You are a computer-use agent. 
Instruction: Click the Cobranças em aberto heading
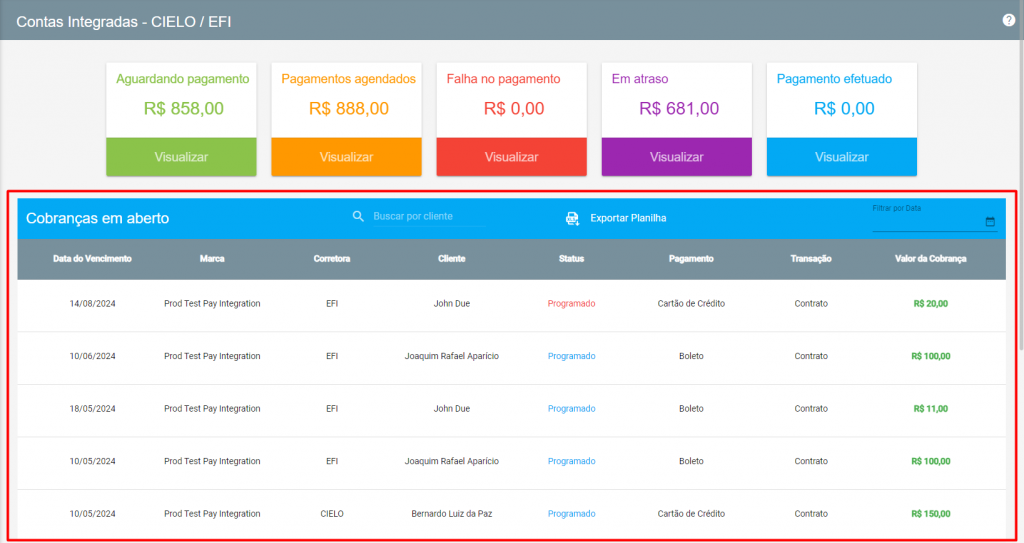point(97,218)
